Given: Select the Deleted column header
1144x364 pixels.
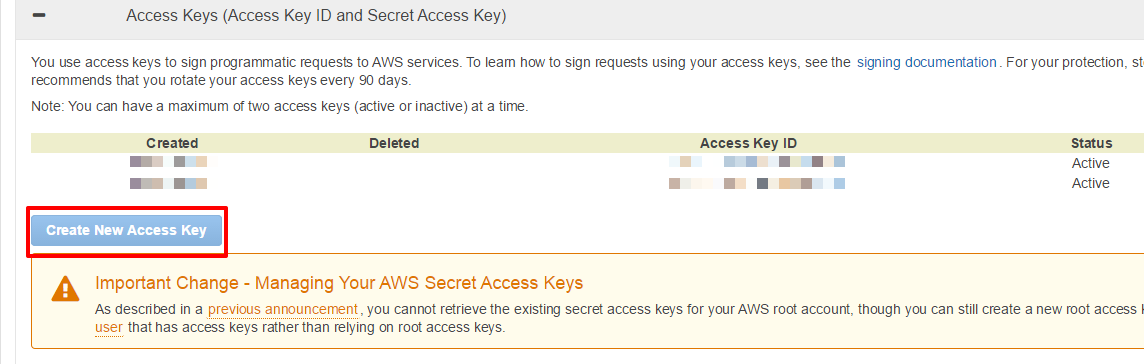Looking at the screenshot, I should coord(394,143).
